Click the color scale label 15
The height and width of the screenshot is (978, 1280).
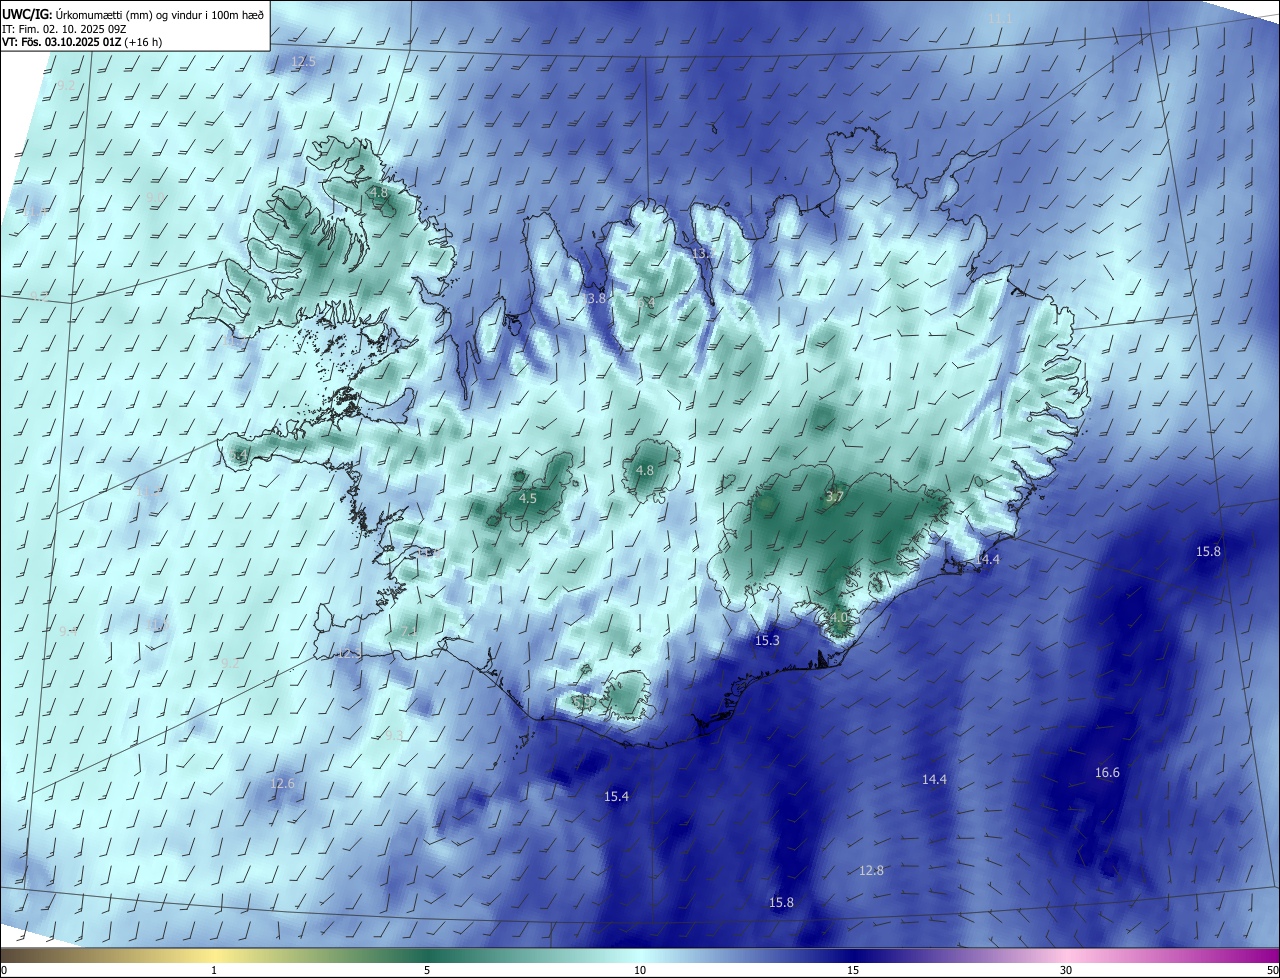(853, 970)
